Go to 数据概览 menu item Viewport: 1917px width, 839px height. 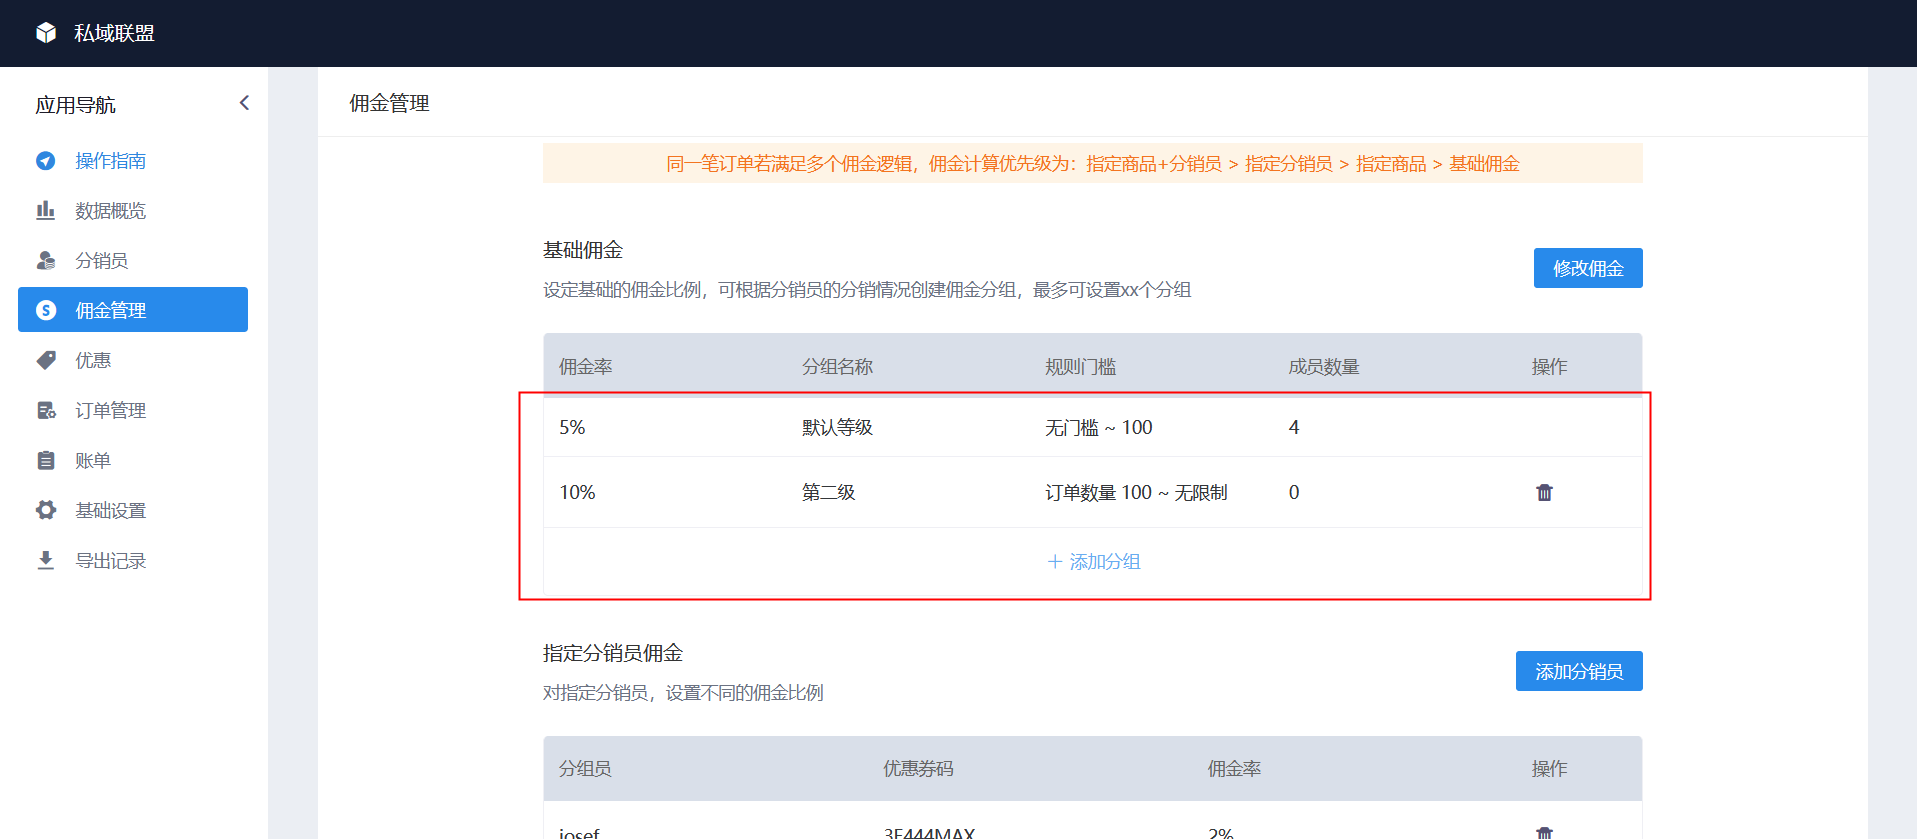(110, 211)
